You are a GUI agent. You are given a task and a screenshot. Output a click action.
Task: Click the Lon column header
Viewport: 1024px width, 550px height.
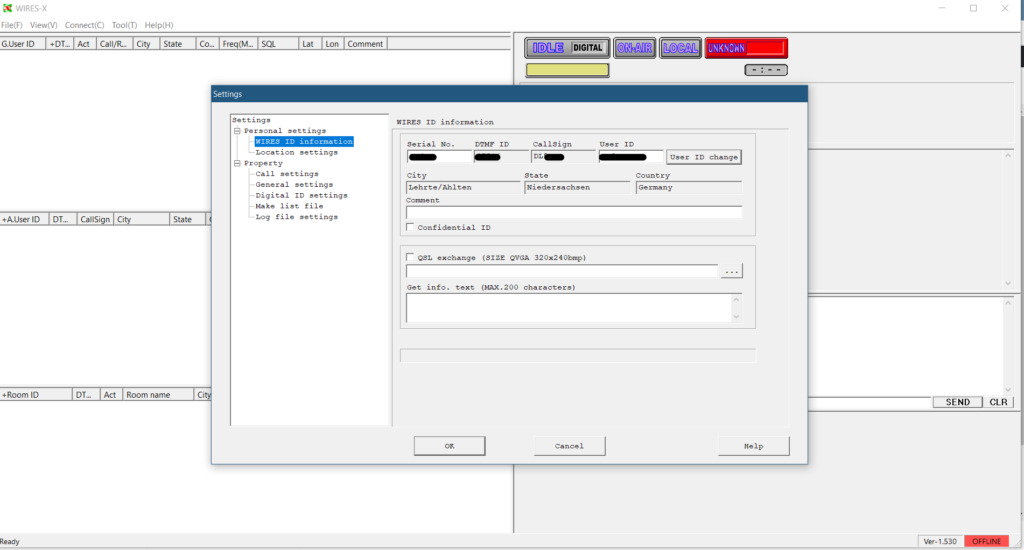pos(332,44)
